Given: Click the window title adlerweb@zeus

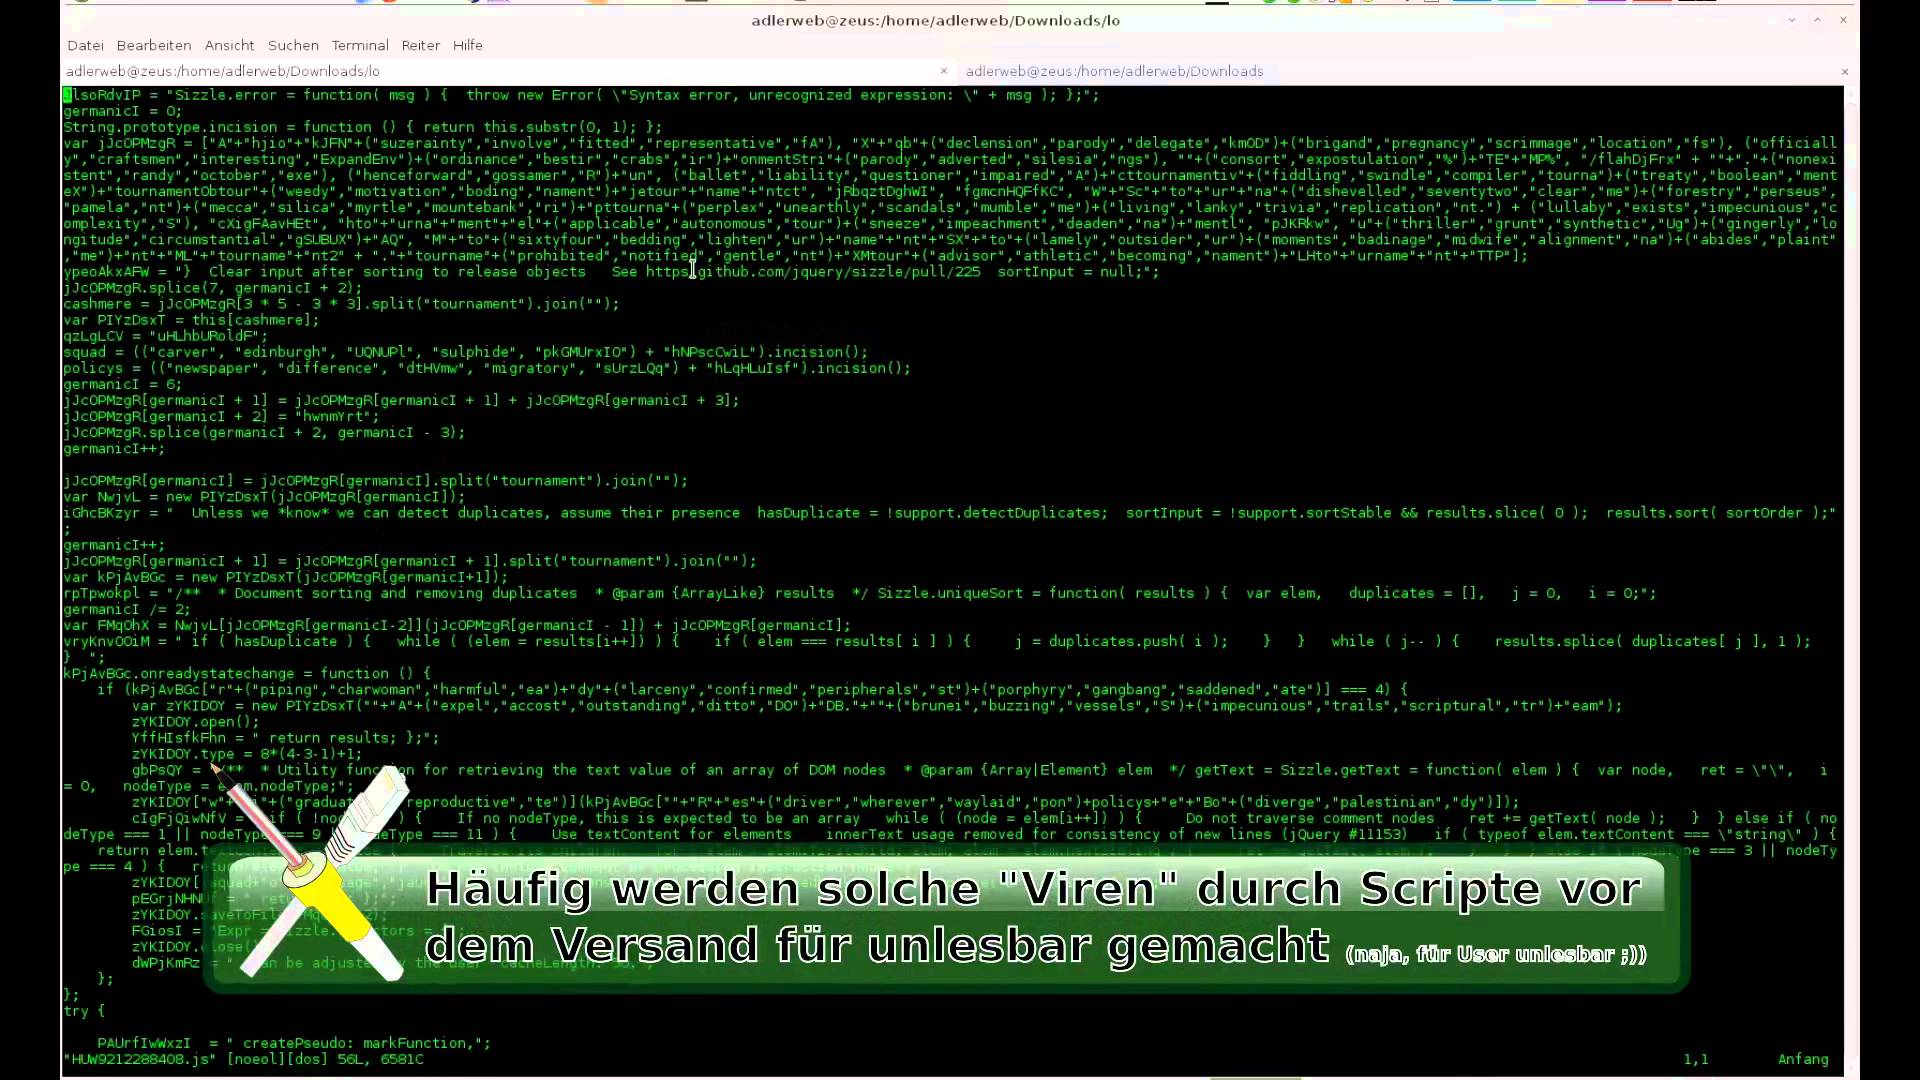Looking at the screenshot, I should point(935,20).
